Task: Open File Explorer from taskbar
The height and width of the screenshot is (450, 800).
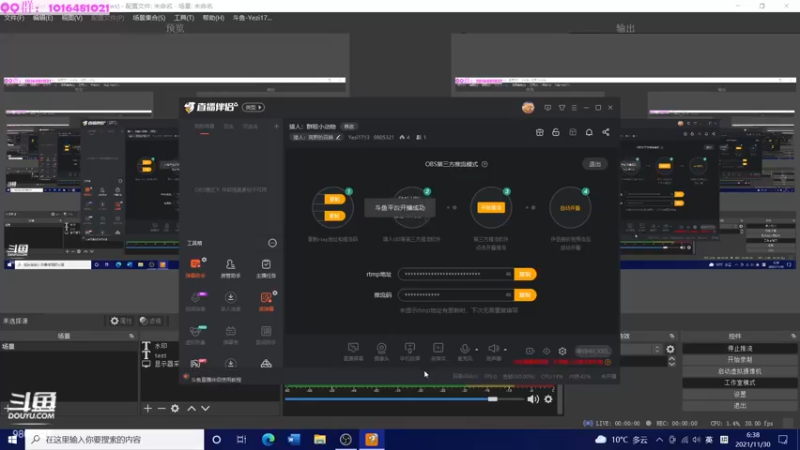Action: coord(320,439)
